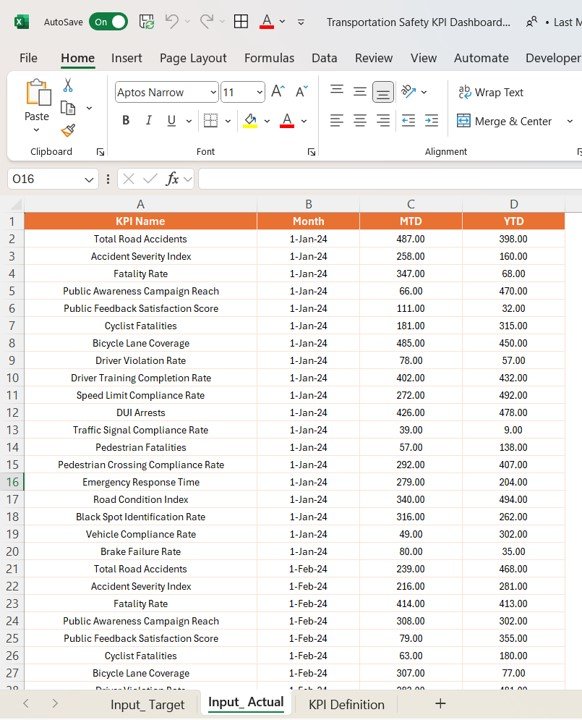Apply font color from quick access toolbar
The width and height of the screenshot is (582, 720).
[266, 22]
